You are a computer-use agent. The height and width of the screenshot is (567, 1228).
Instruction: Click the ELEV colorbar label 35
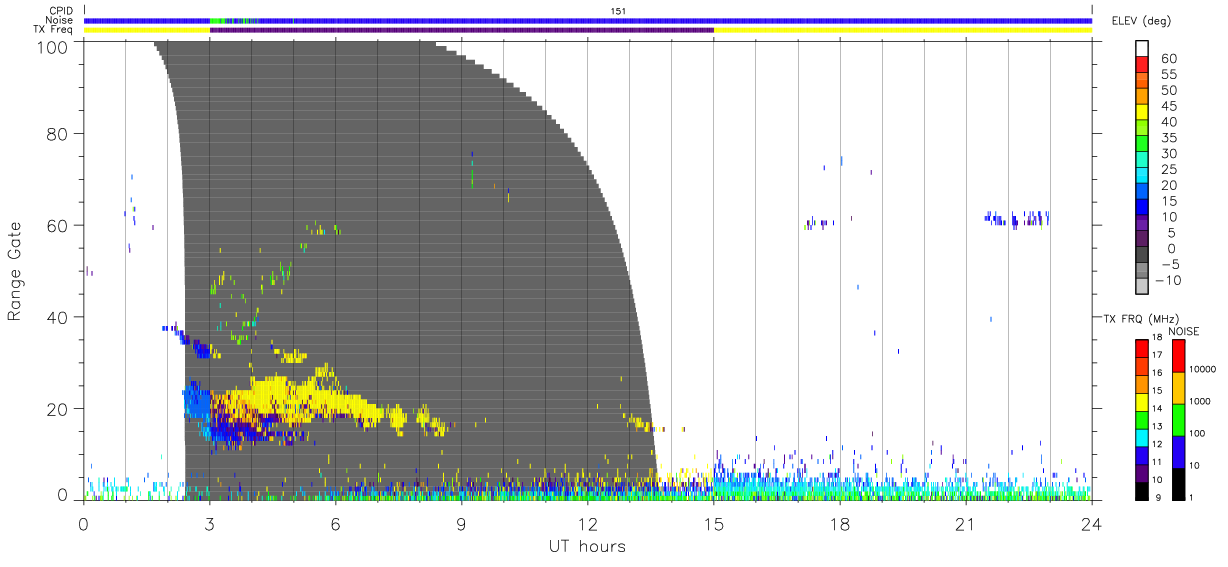click(1168, 138)
